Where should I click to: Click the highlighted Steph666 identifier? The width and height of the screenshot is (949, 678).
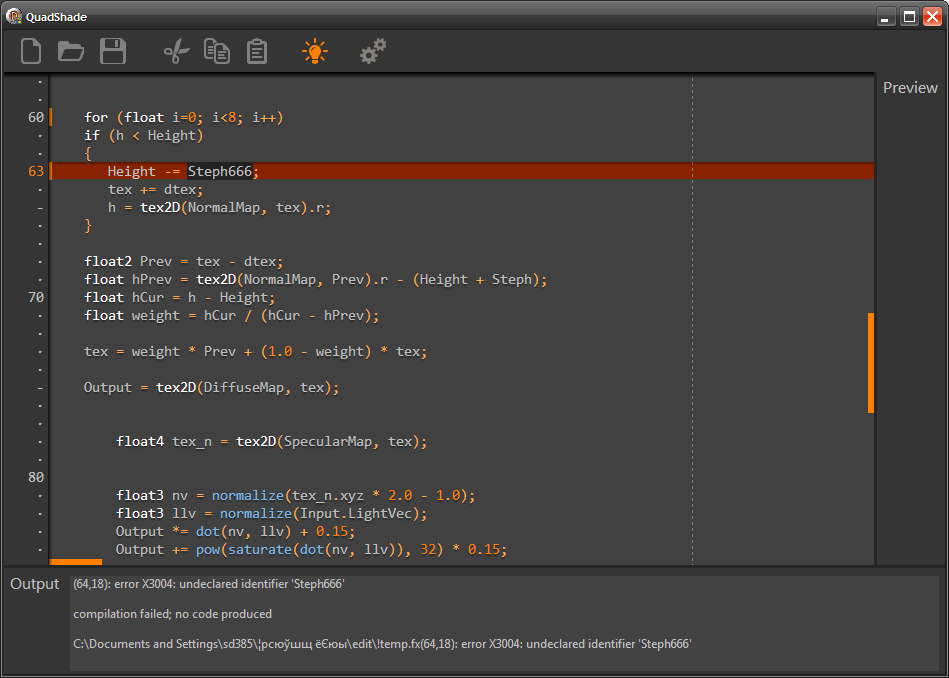[x=220, y=171]
